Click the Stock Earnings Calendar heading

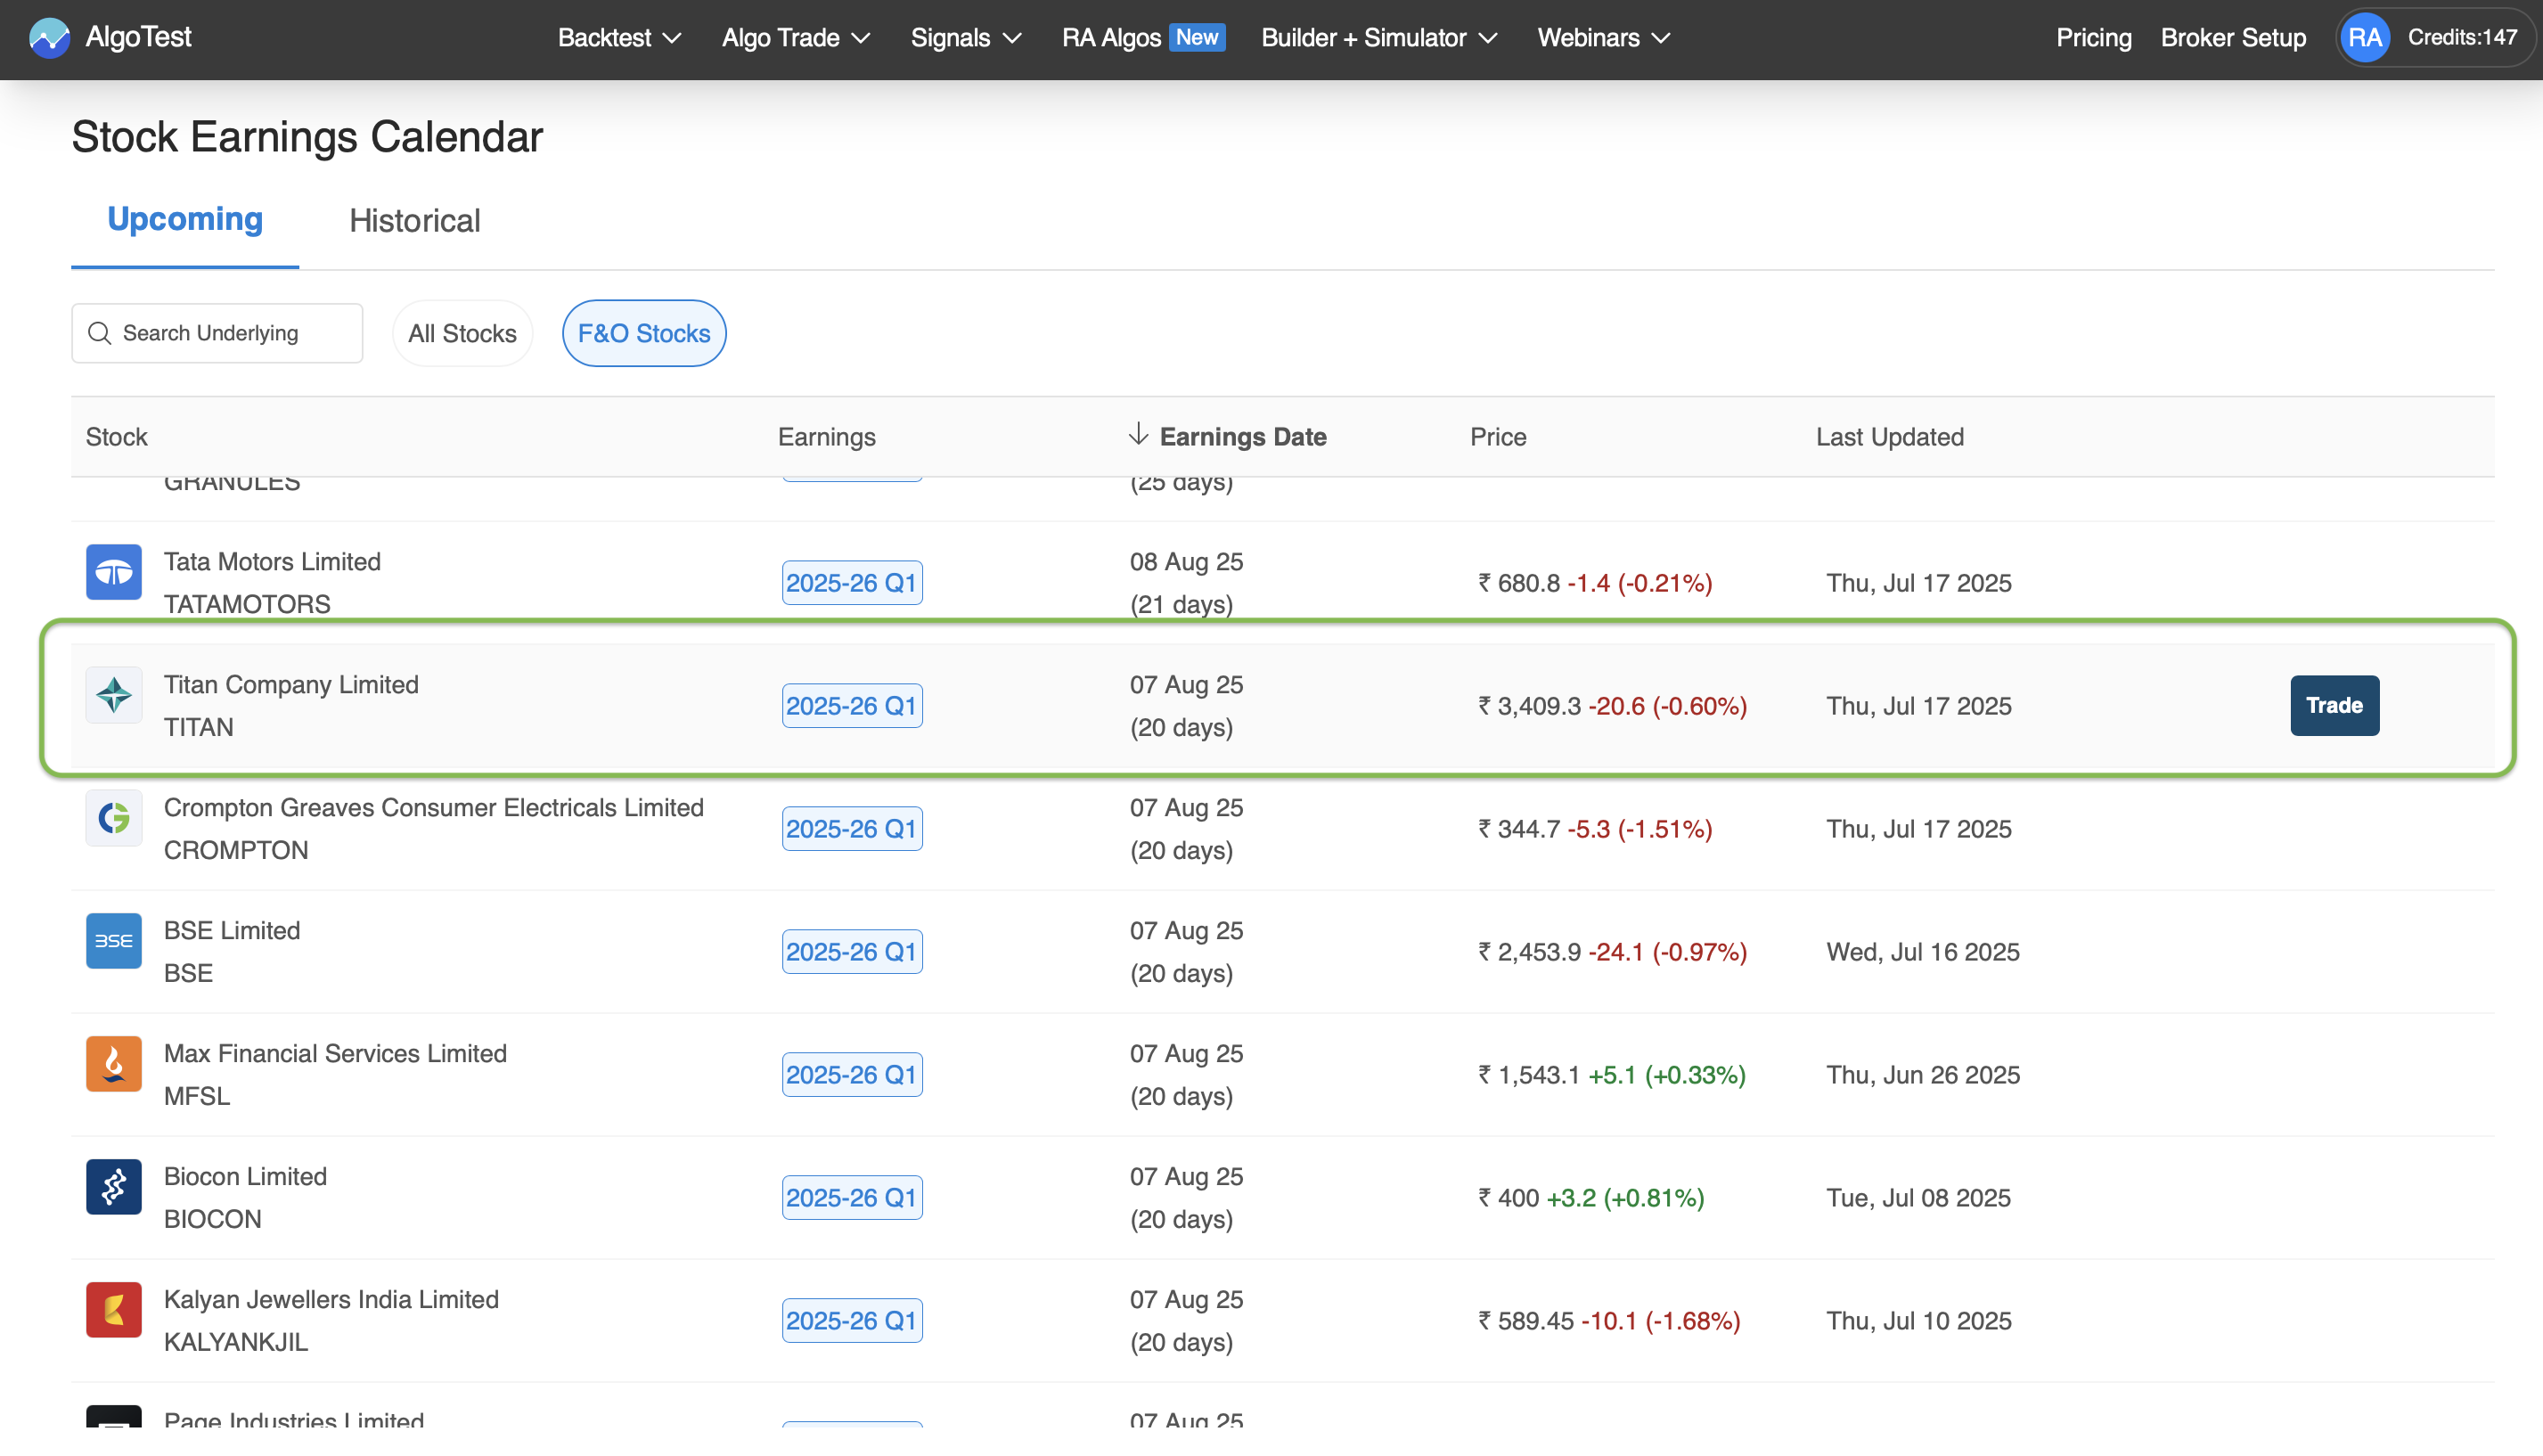(x=307, y=137)
